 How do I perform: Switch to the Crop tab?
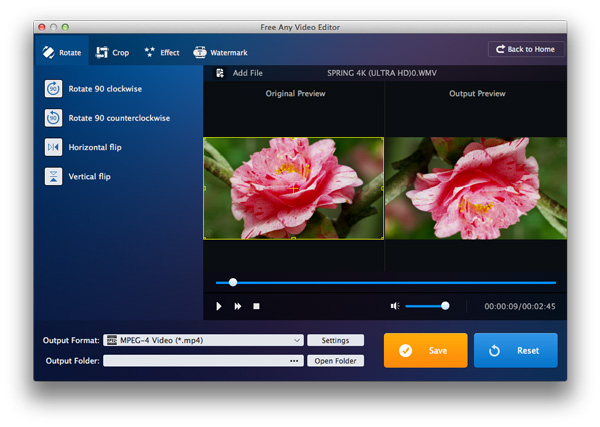112,52
